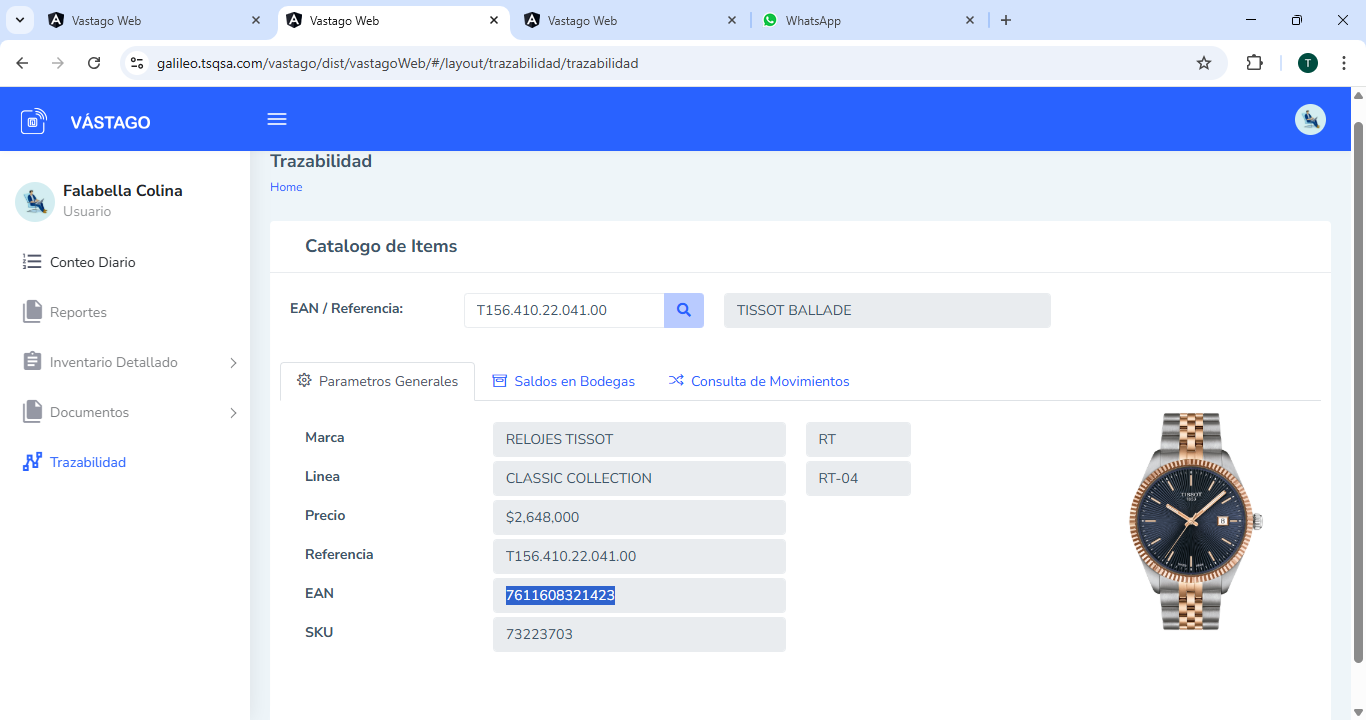Click the gear icon on Parametros Generales
1366x720 pixels.
[x=304, y=381]
